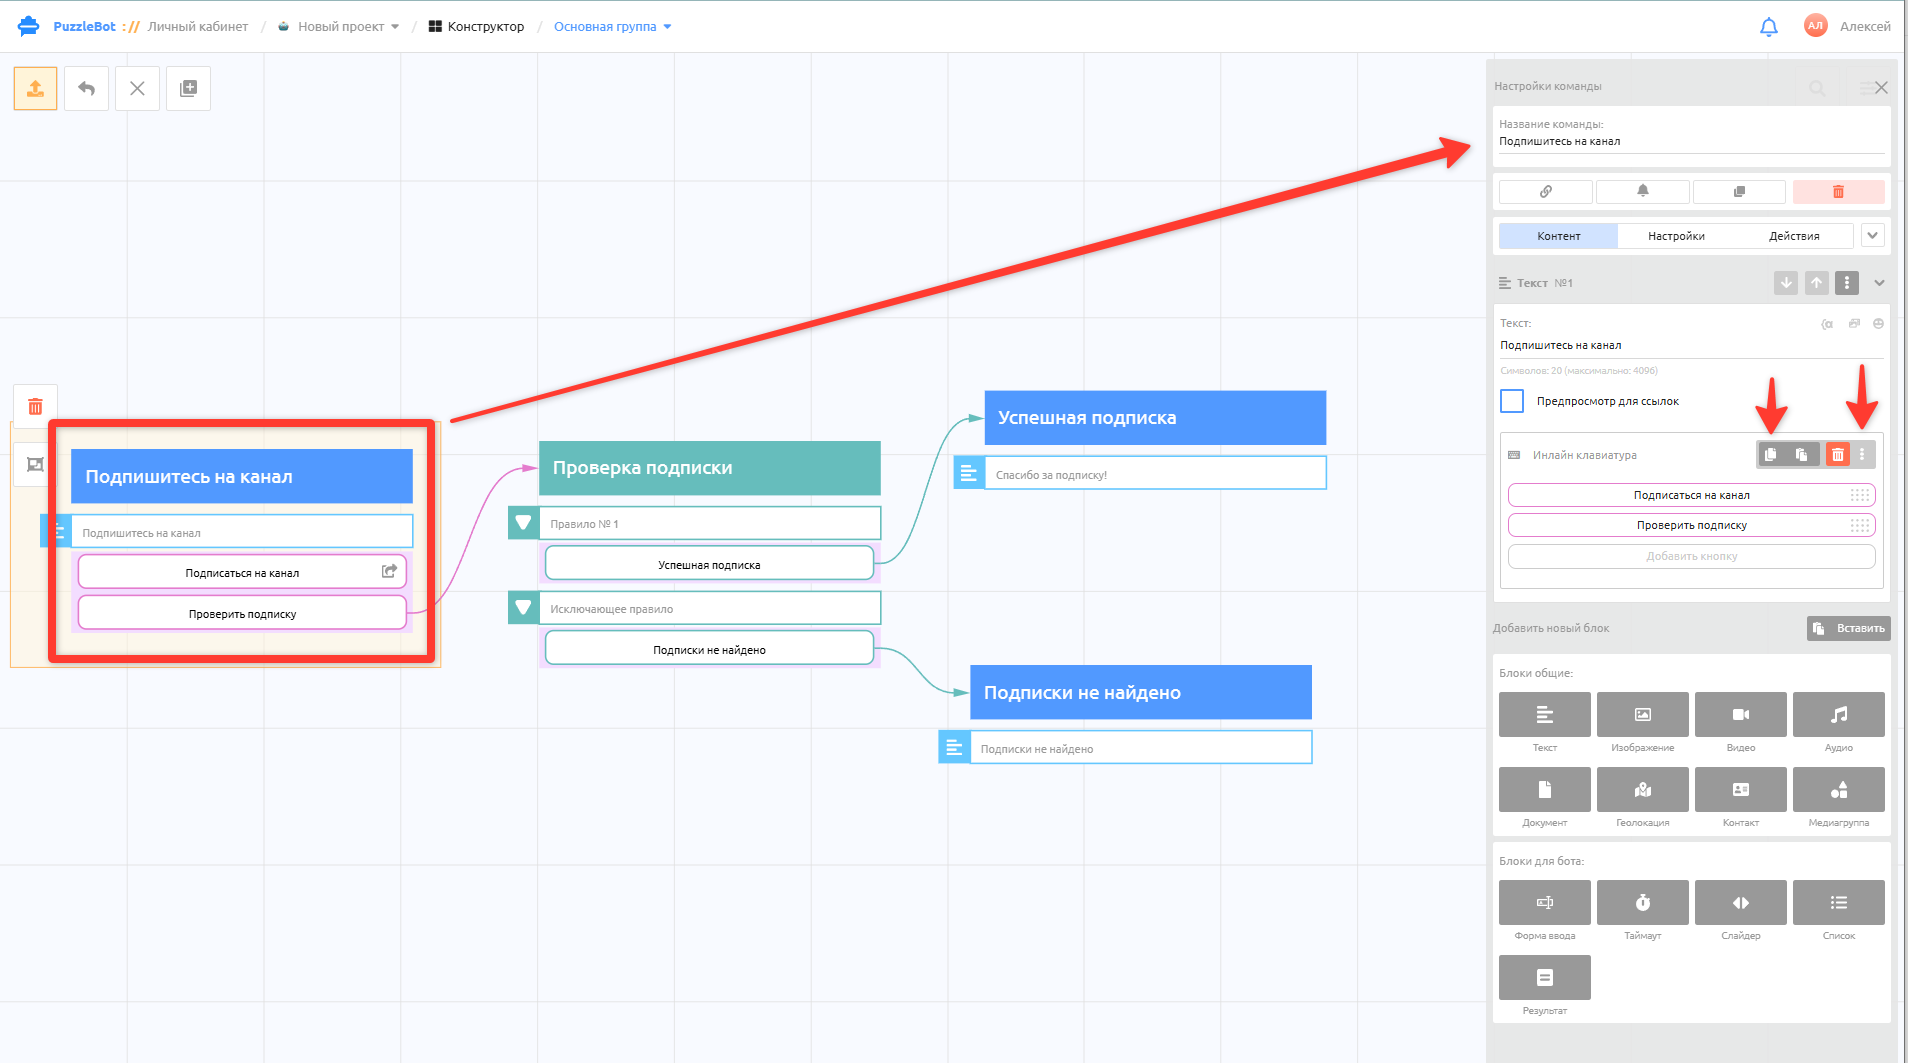This screenshot has width=1908, height=1063.
Task: Click the red delete command button in settings
Action: 1838,191
